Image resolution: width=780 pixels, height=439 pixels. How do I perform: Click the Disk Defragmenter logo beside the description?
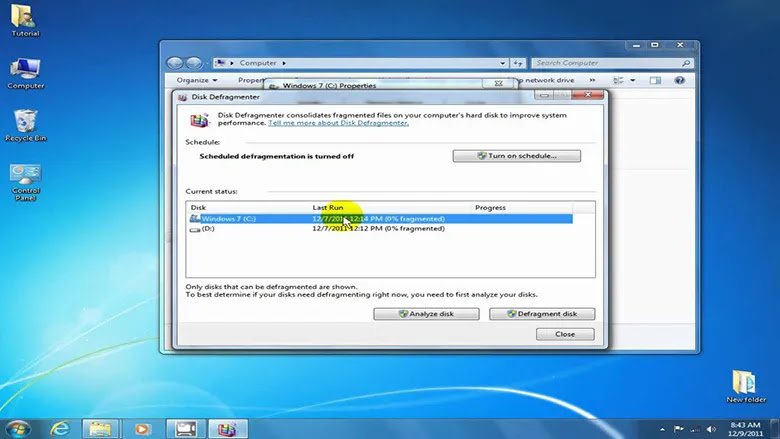(199, 120)
